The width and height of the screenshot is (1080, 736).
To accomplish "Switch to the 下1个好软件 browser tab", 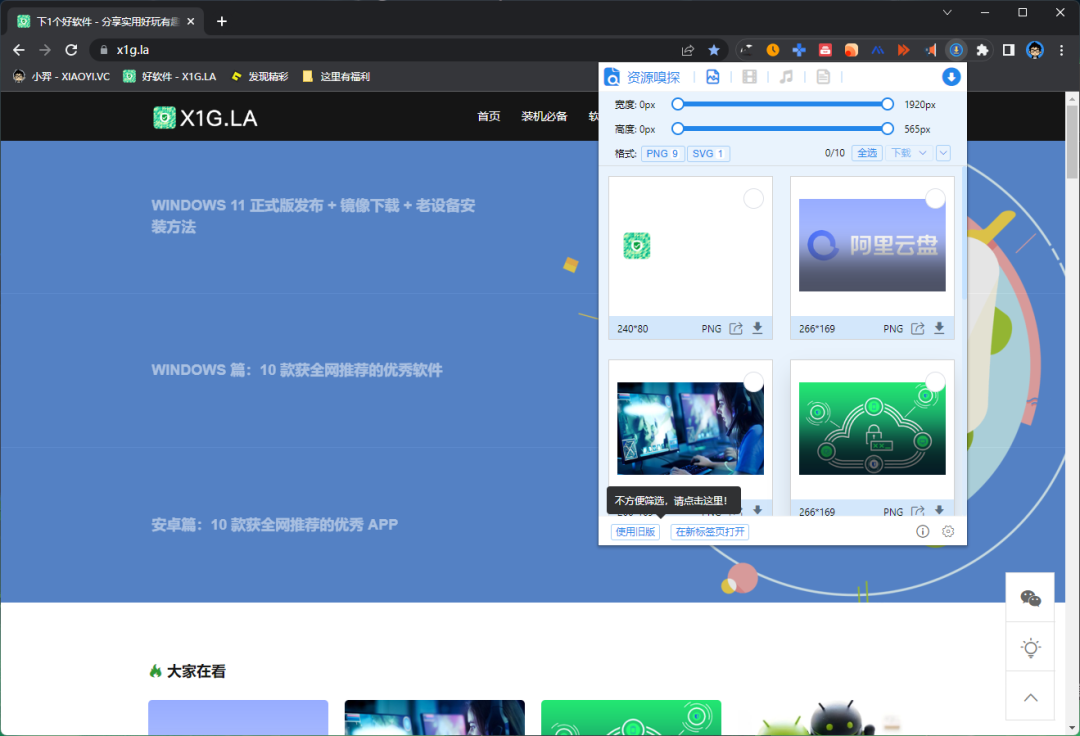I will pos(106,21).
